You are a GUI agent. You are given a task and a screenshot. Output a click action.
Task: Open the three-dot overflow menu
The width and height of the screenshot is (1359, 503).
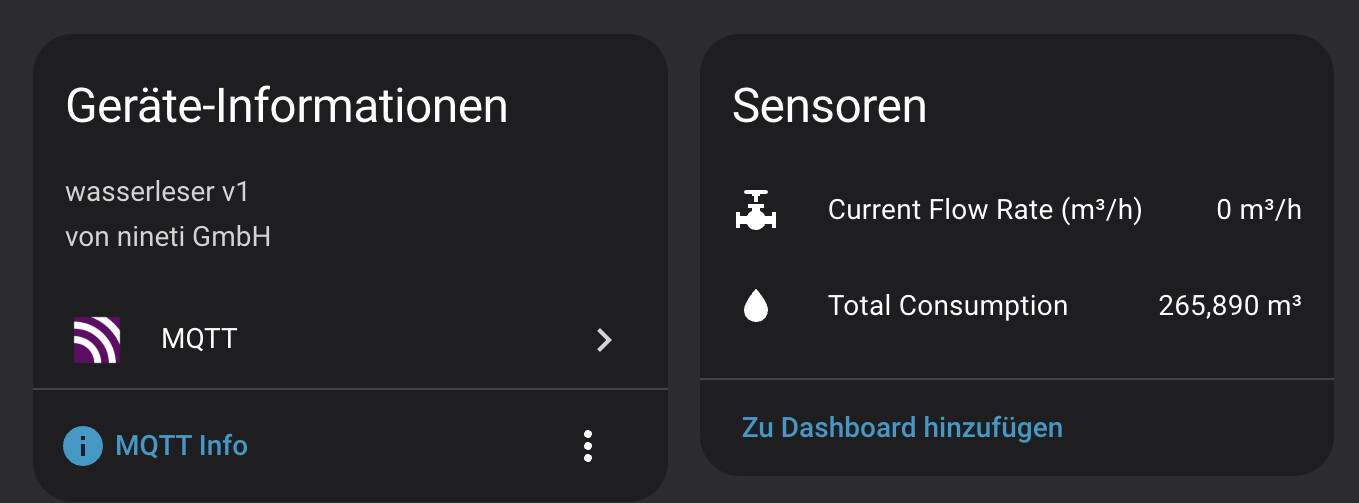(x=588, y=446)
